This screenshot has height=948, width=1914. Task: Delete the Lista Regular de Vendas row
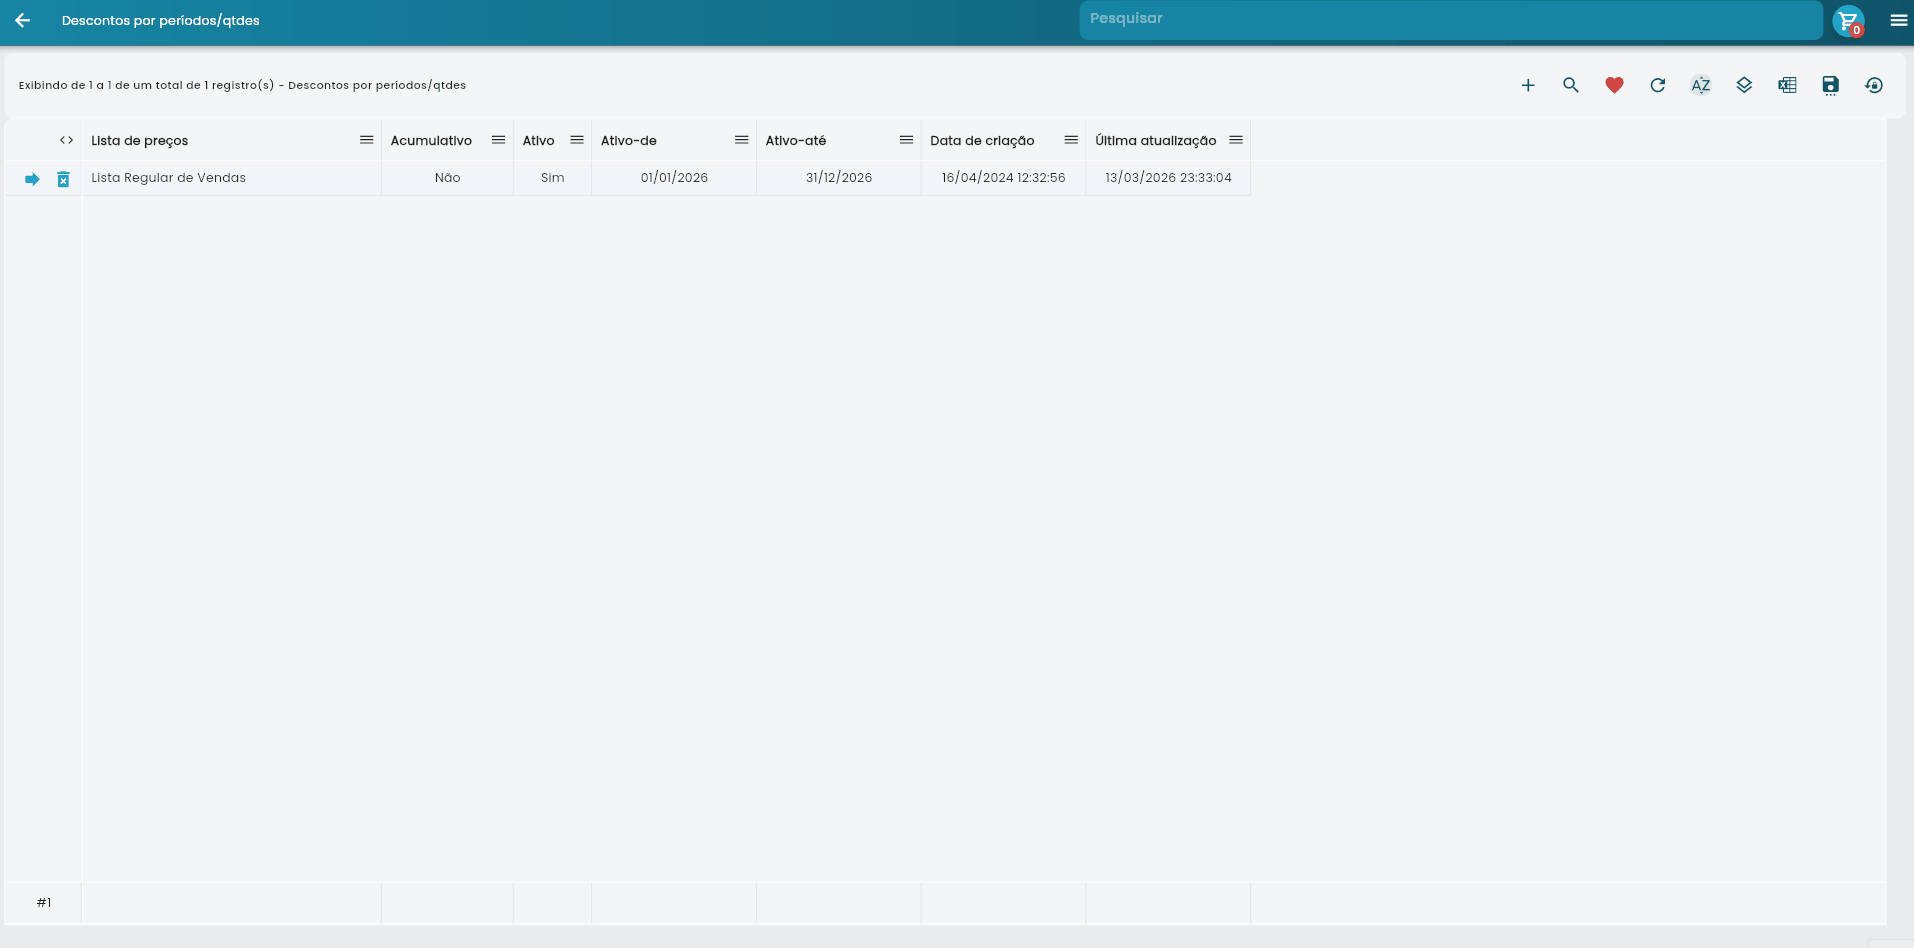tap(63, 179)
